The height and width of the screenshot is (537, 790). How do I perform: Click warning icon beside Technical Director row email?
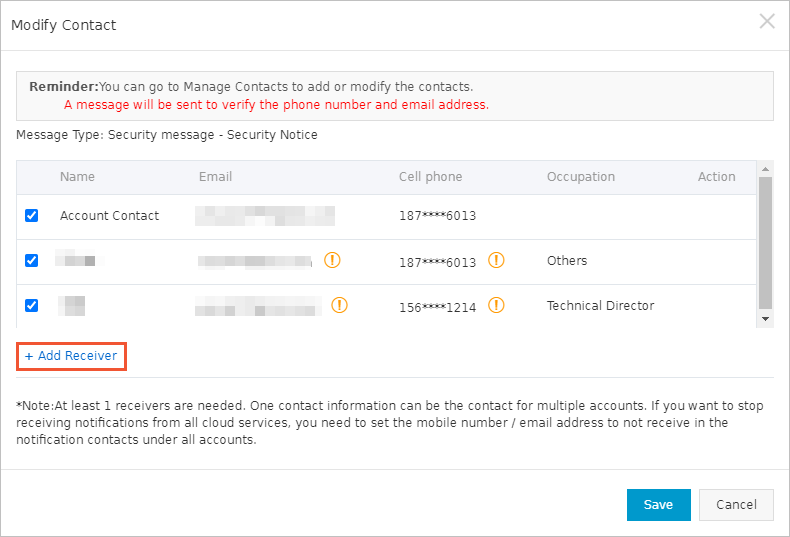tap(340, 305)
